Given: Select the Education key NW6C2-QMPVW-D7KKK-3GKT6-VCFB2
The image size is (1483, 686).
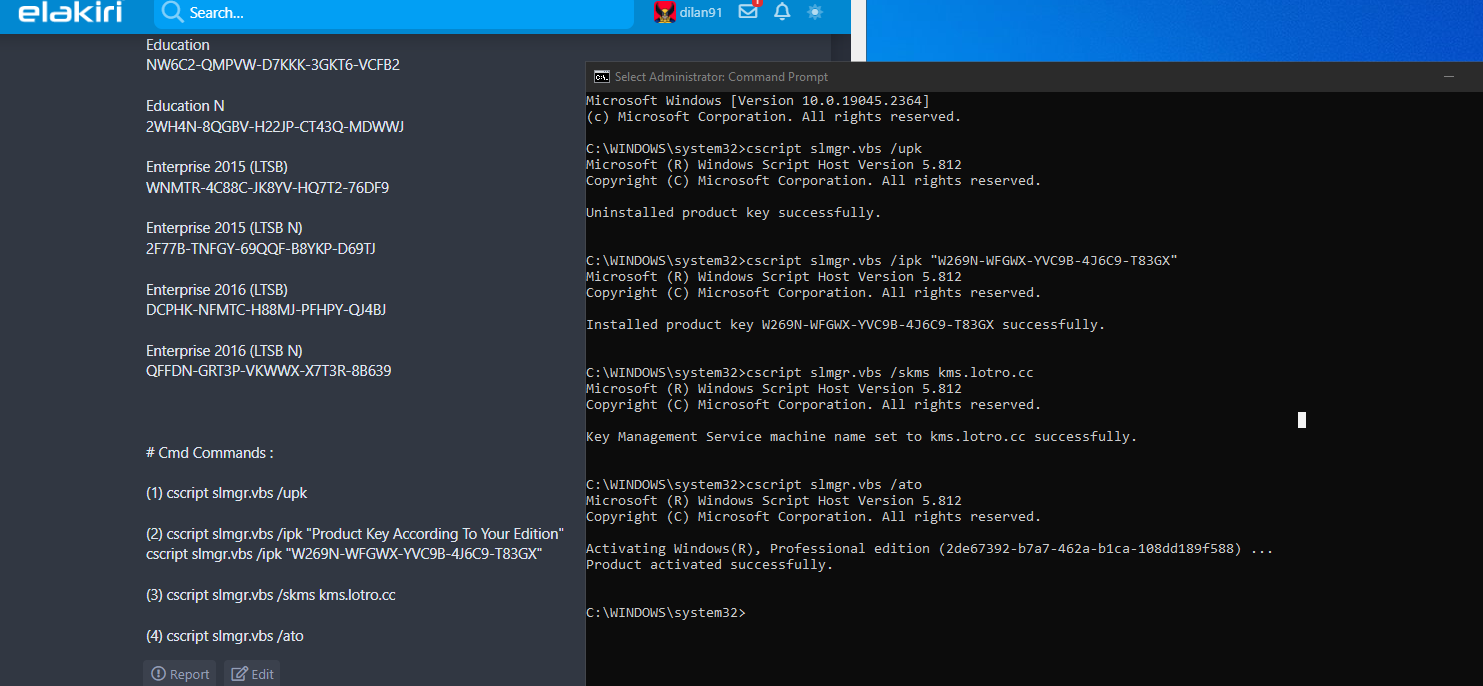Looking at the screenshot, I should coord(273,65).
